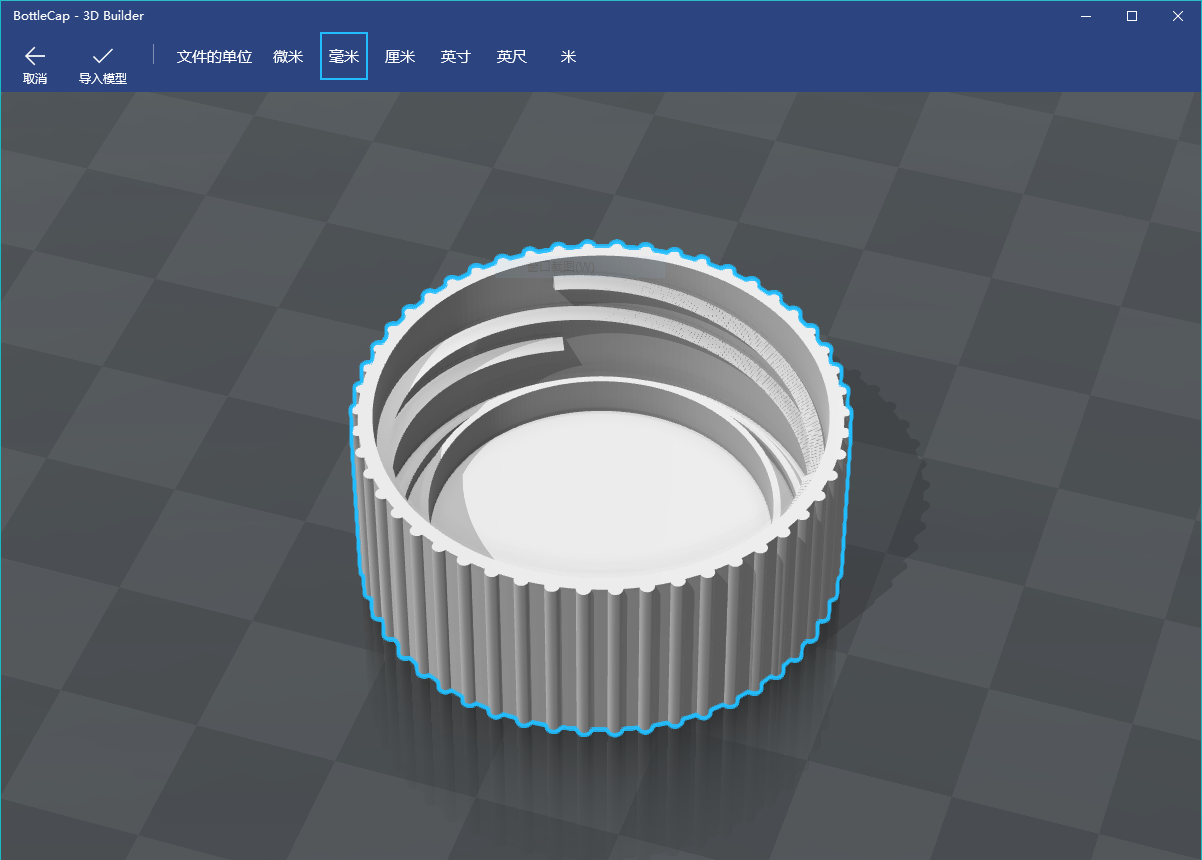Screen dimensions: 1202x860
Task: Switch the unit to 米
Action: (x=568, y=57)
